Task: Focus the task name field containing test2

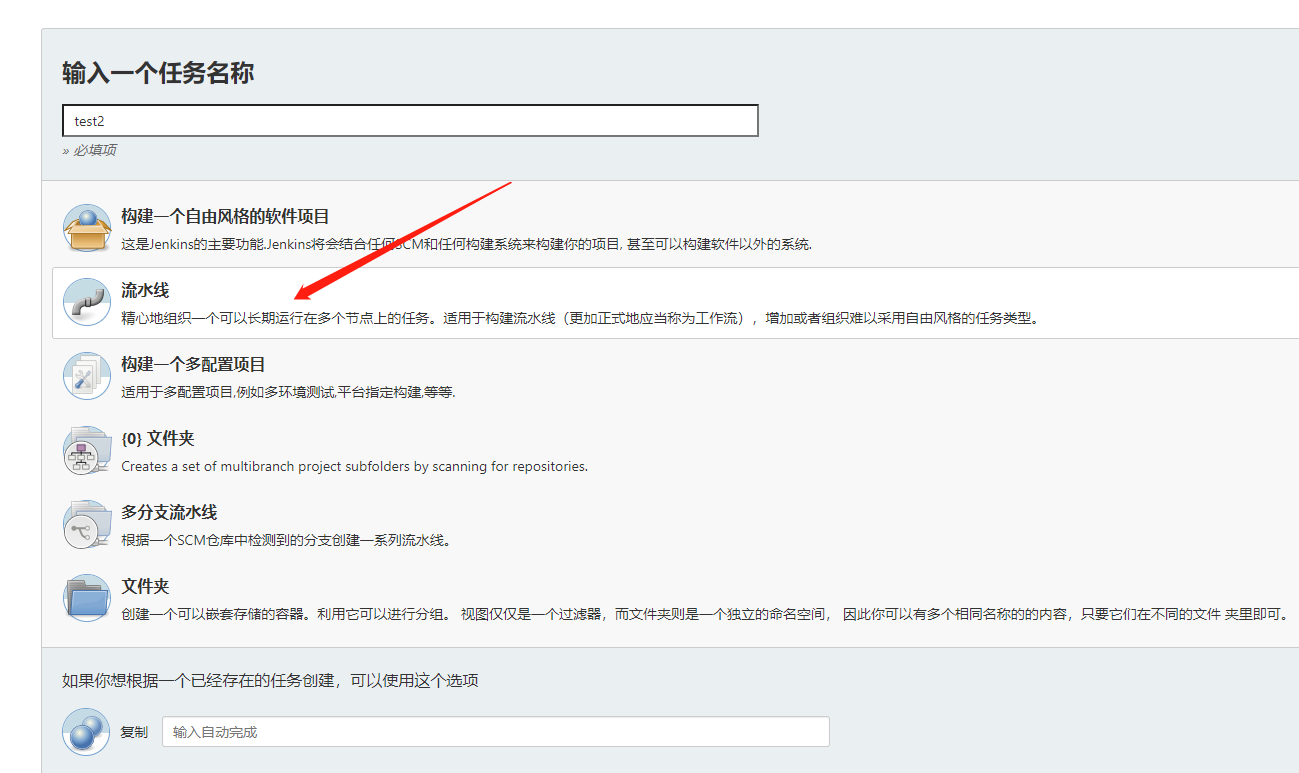Action: pos(410,121)
